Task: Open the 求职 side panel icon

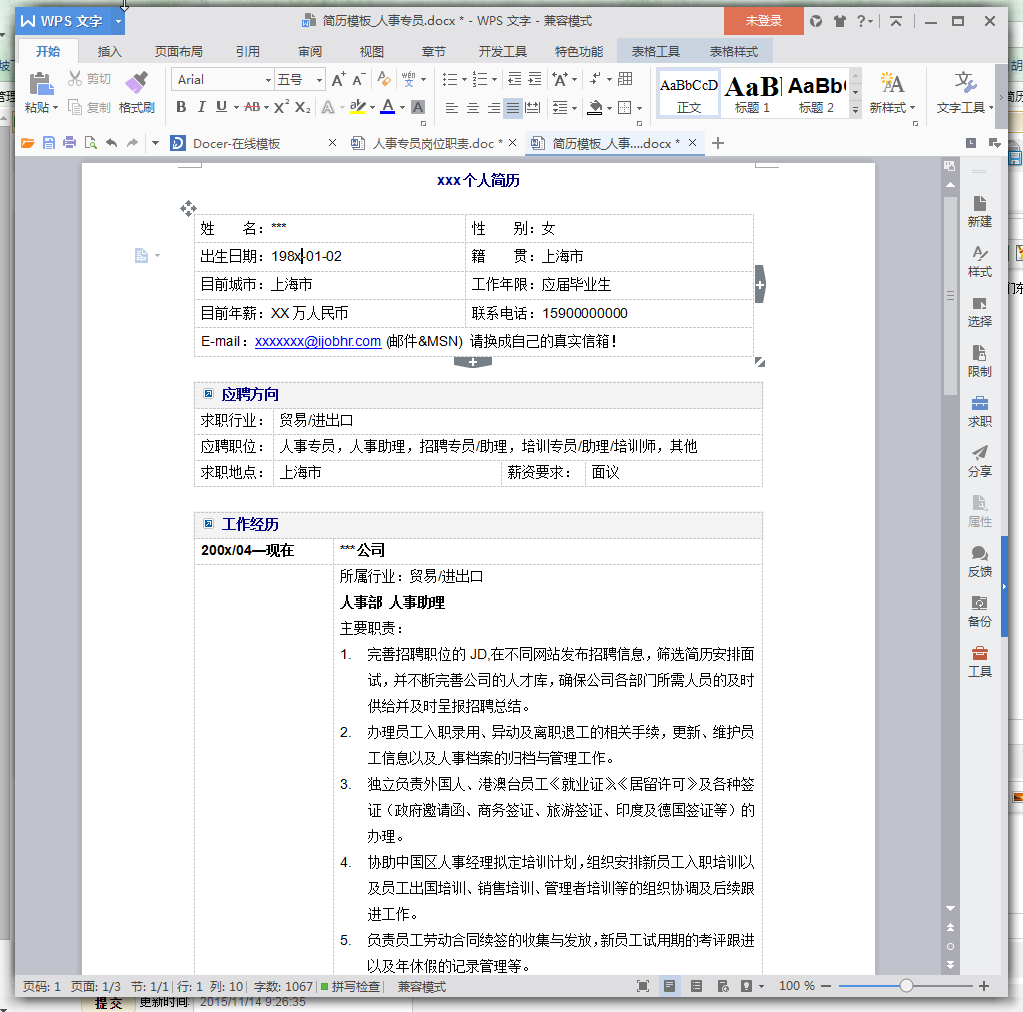Action: pos(979,412)
